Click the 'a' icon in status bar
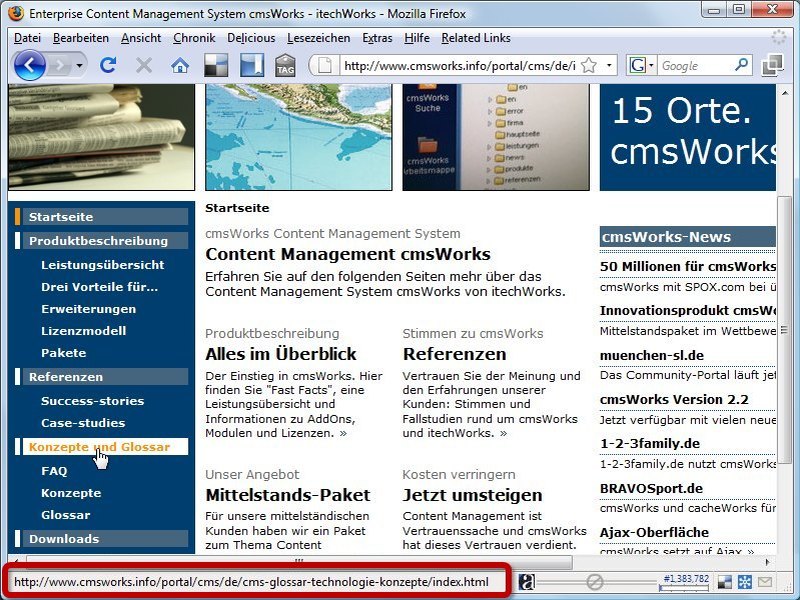 [527, 582]
